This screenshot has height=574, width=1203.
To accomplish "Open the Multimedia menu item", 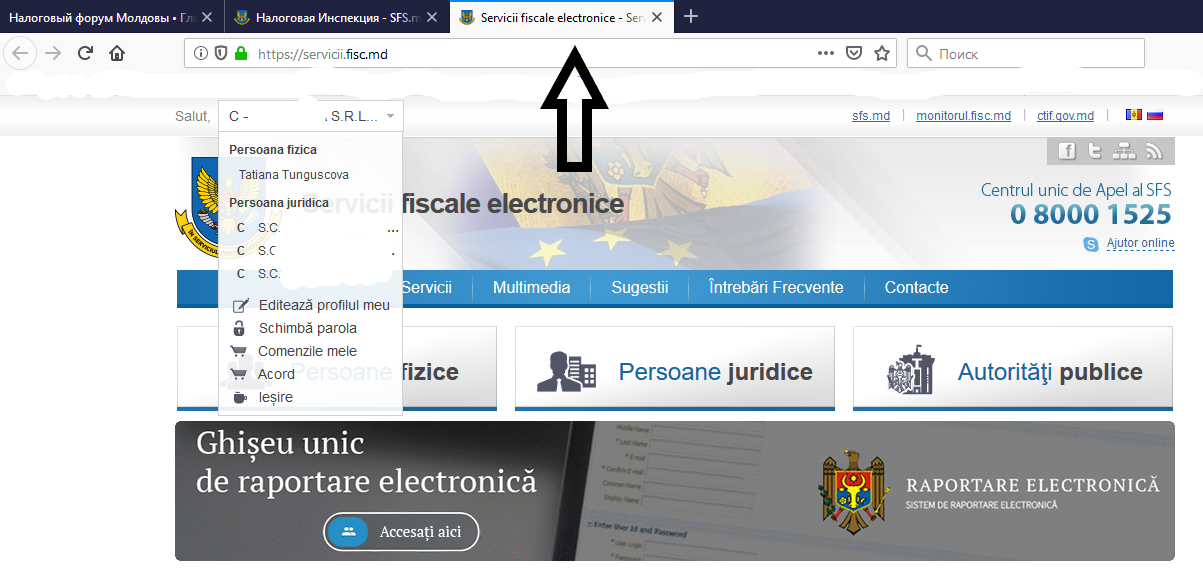I will tap(532, 288).
